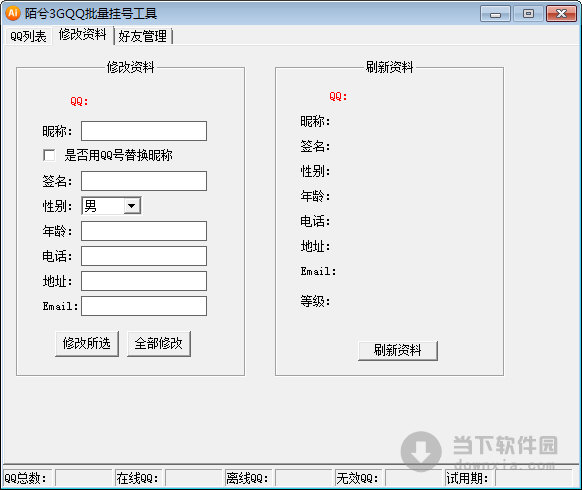The width and height of the screenshot is (582, 490).
Task: Click the 刷新资料 button
Action: click(x=398, y=350)
